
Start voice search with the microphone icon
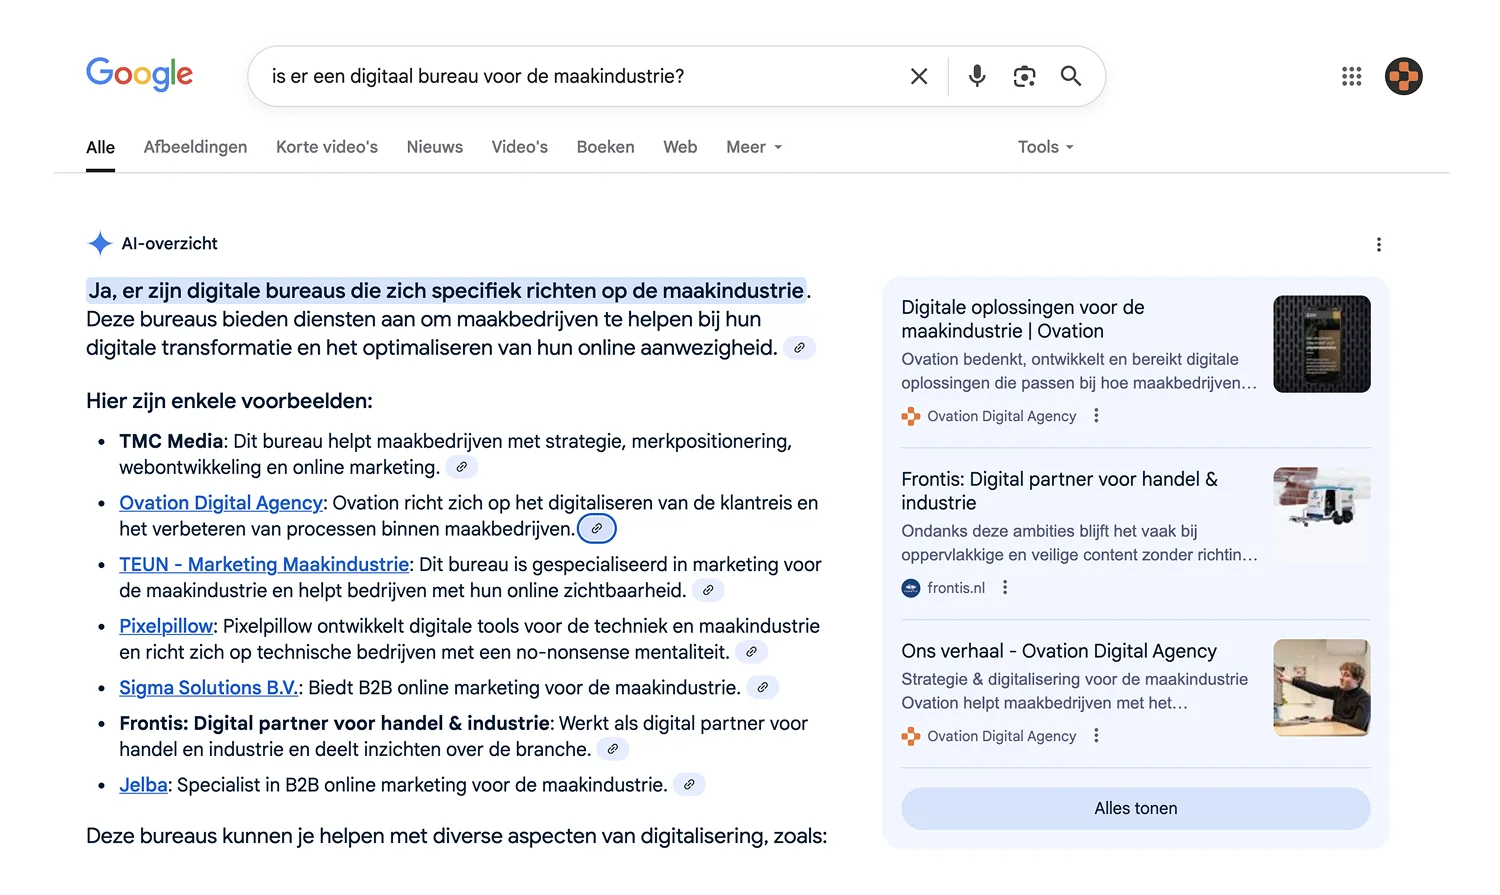click(x=977, y=76)
